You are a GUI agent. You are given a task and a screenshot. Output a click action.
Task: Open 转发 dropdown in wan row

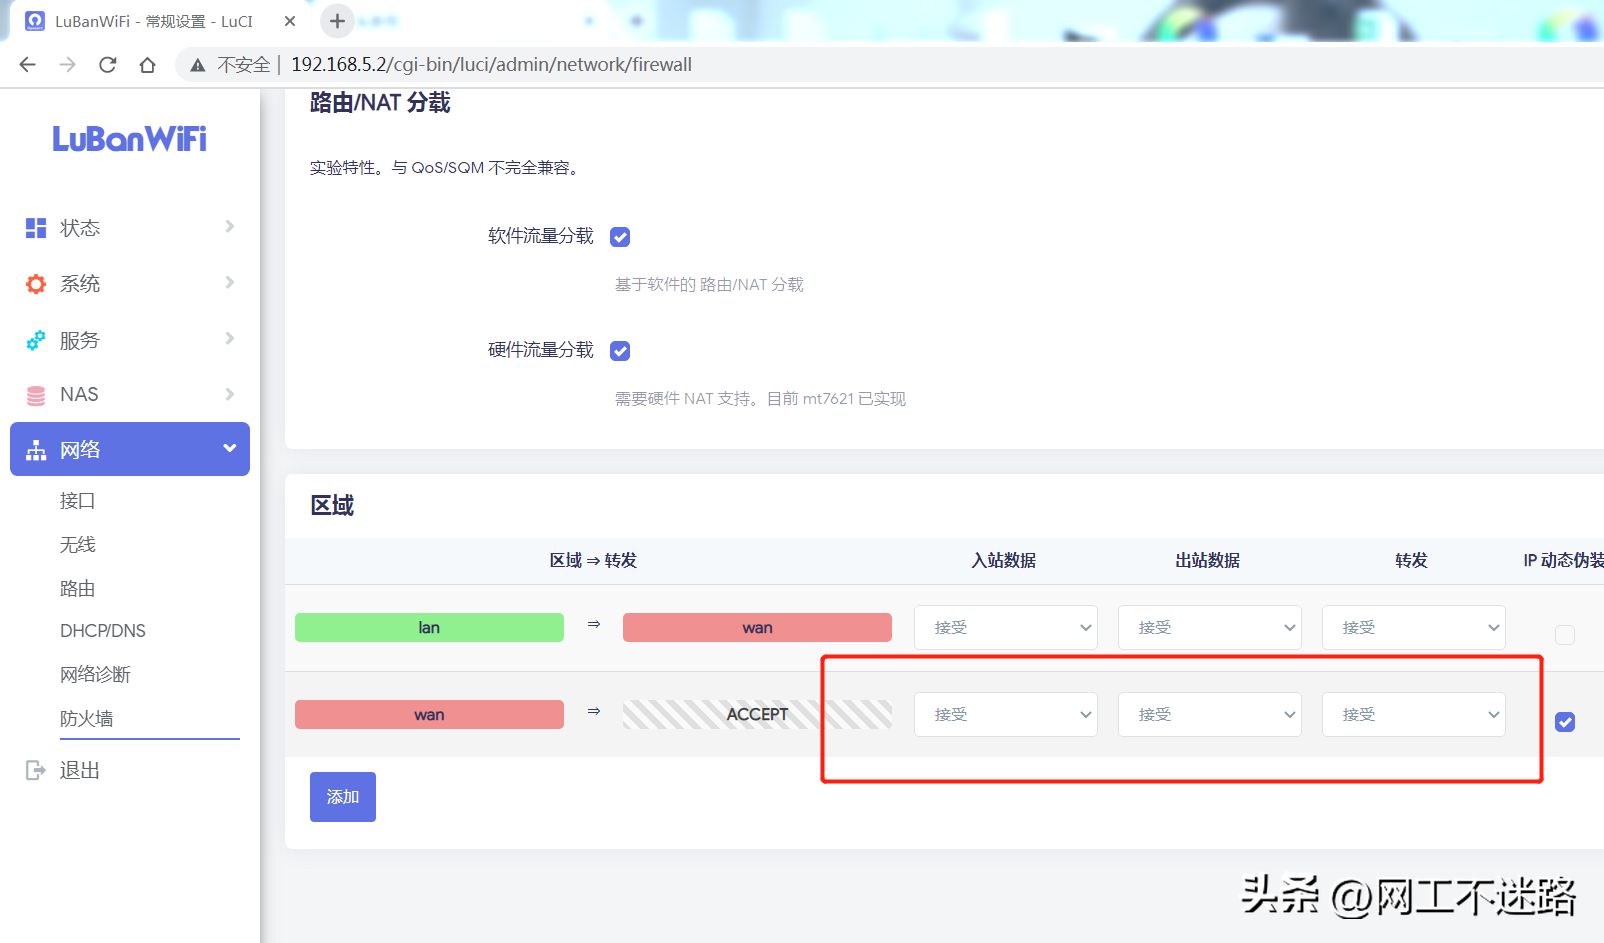[1414, 715]
